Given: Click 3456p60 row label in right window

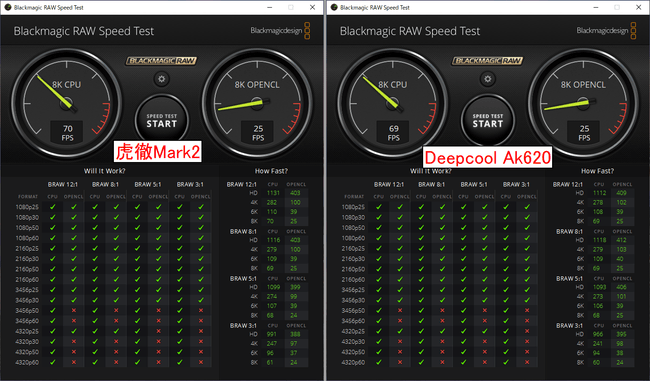Looking at the screenshot, I should (x=353, y=321).
